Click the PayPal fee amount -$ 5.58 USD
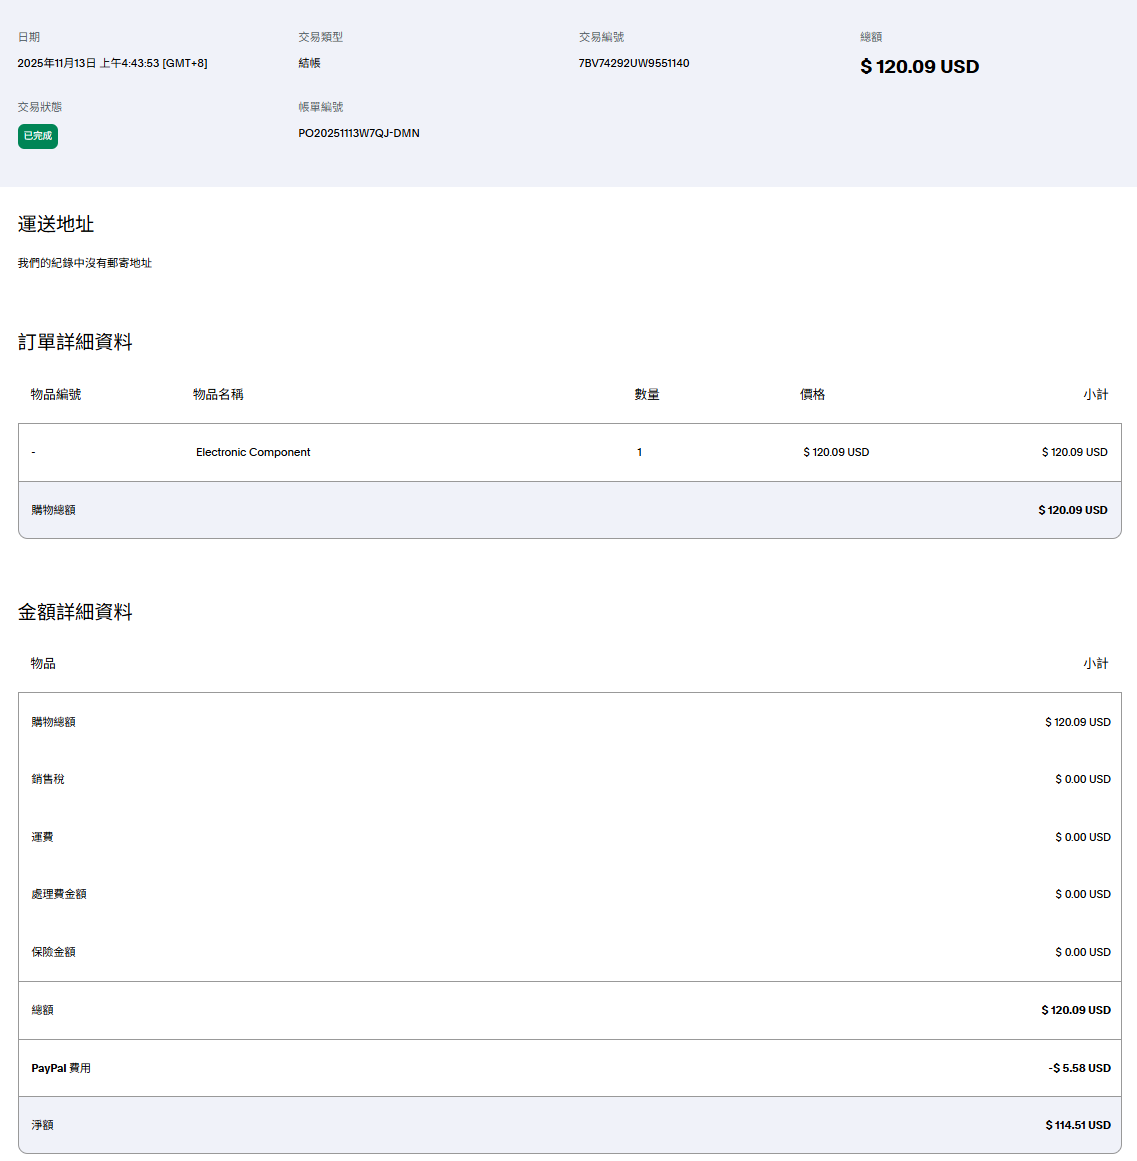 pos(1079,1068)
